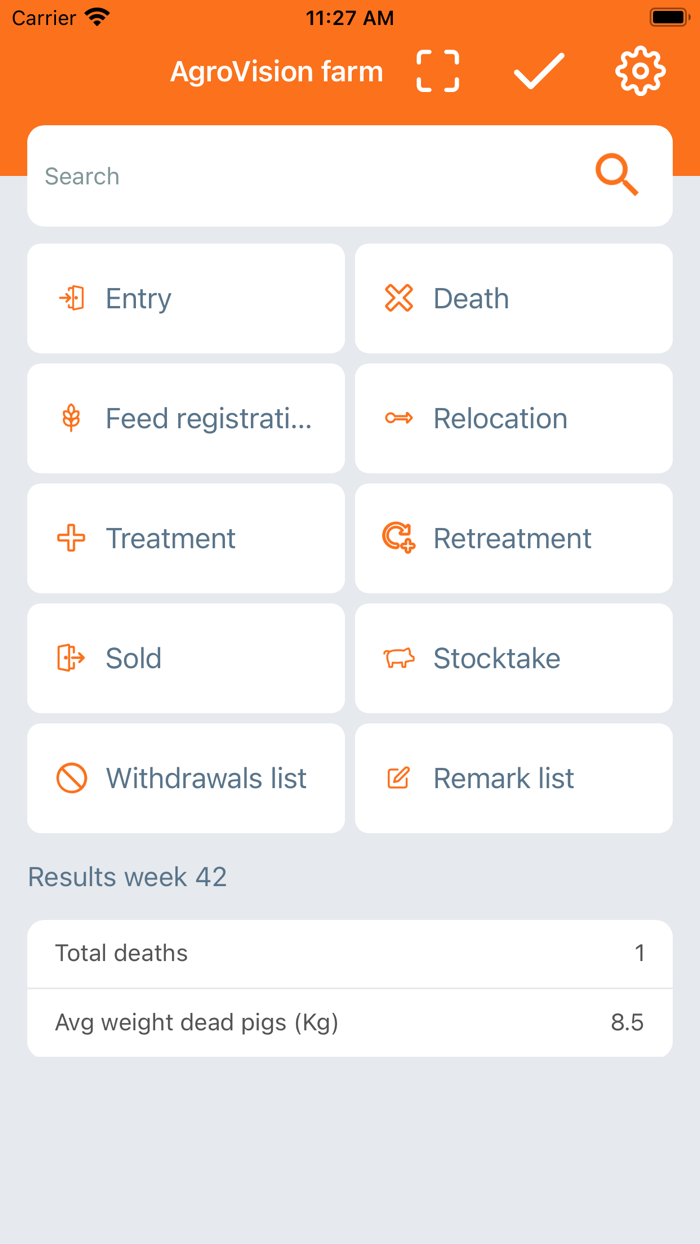The height and width of the screenshot is (1244, 700).
Task: Focus the Search input field
Action: [300, 176]
